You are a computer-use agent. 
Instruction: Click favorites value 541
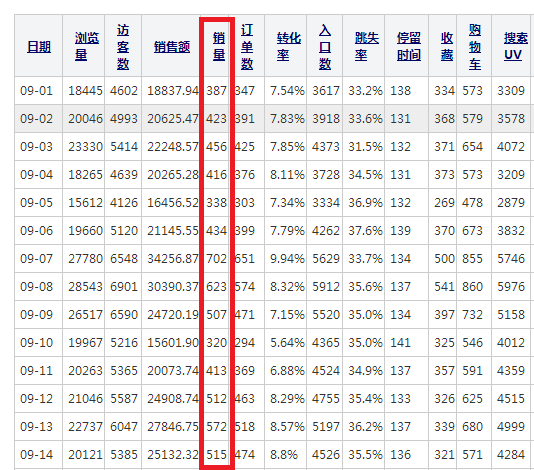(x=444, y=286)
